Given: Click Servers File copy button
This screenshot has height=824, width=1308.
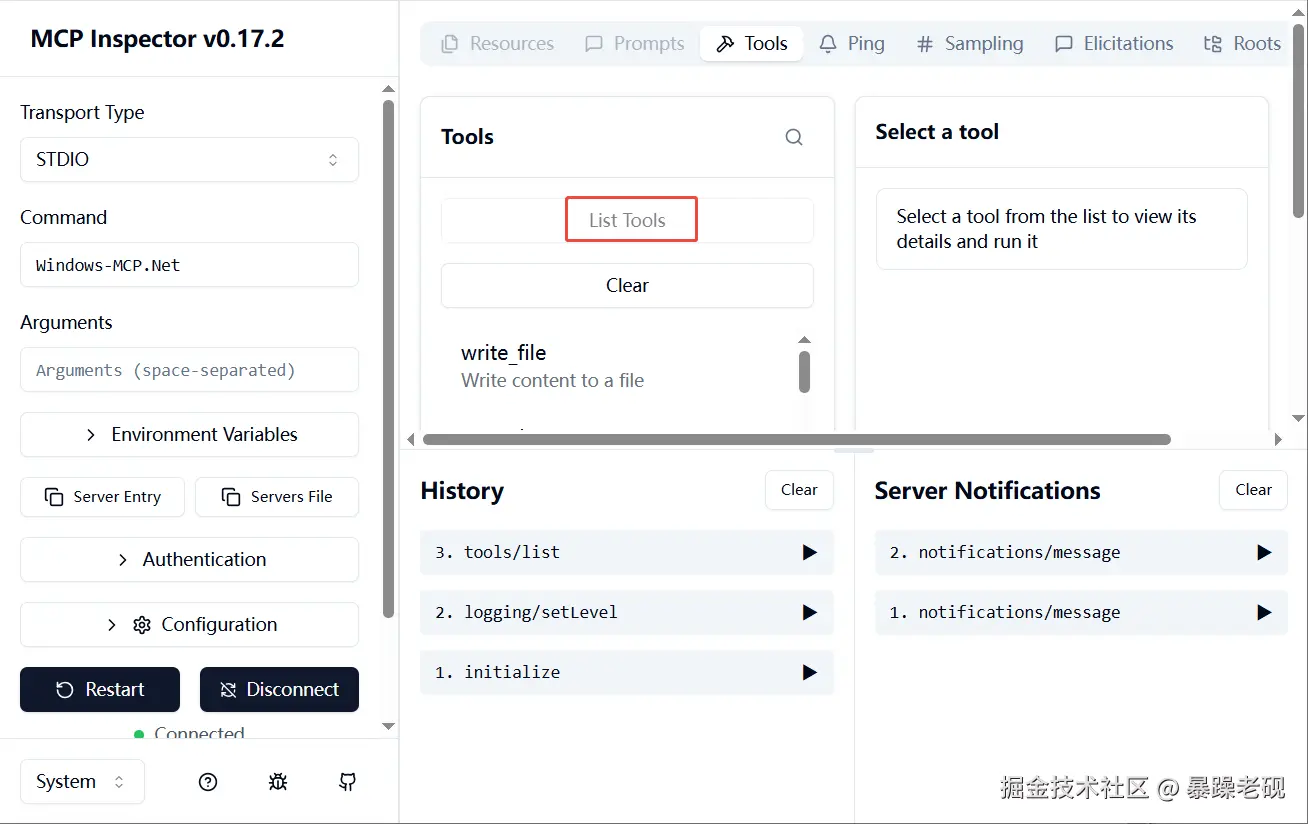Looking at the screenshot, I should (x=277, y=497).
